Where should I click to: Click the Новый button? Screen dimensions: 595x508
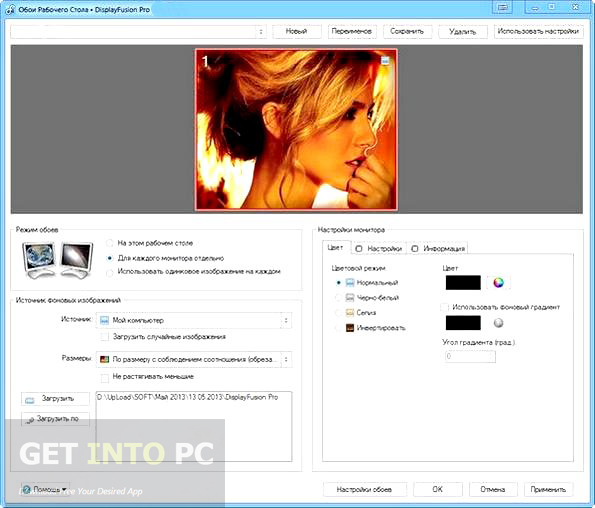click(x=296, y=31)
